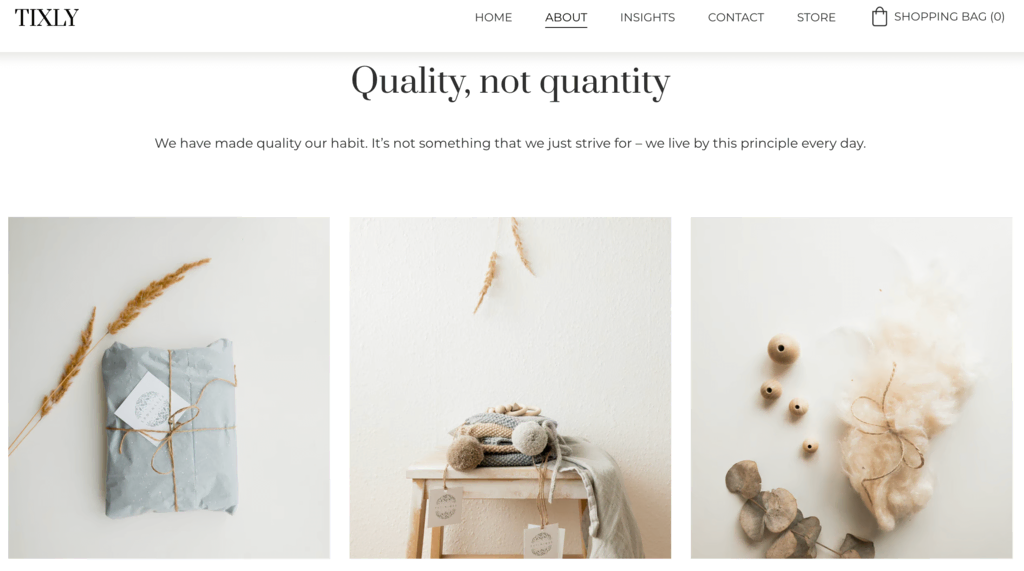Navigate to the CONTACT page

pyautogui.click(x=735, y=18)
